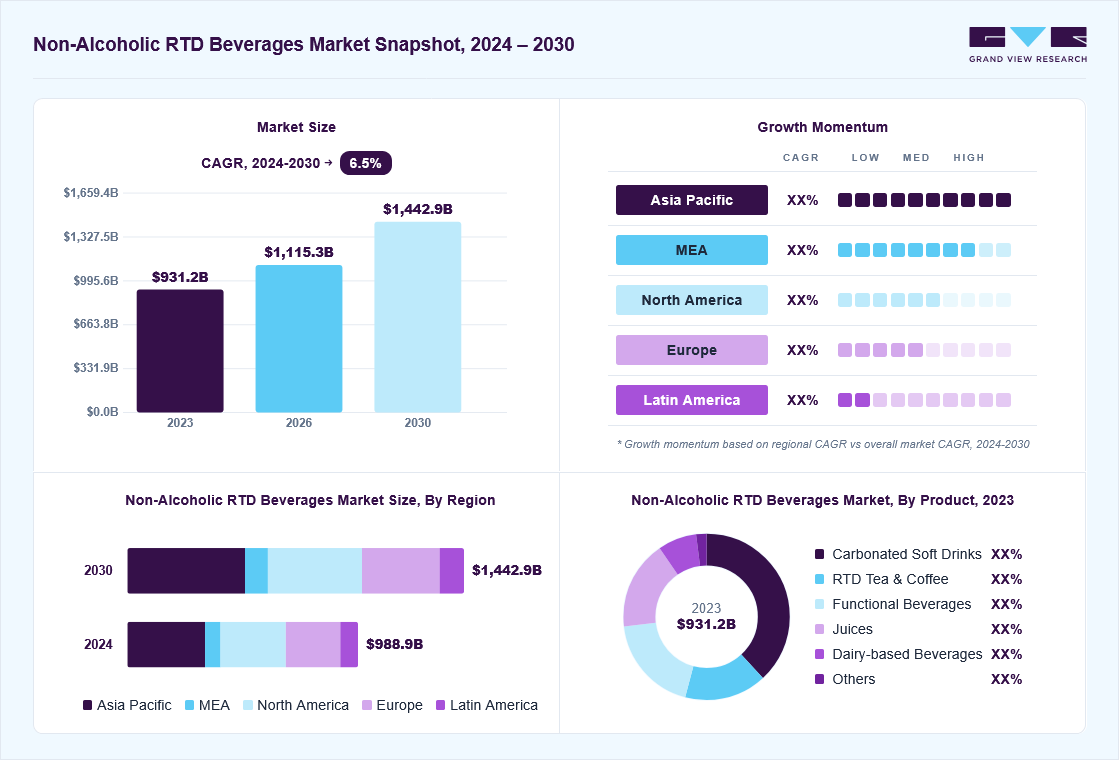Click the Functional Beverages legend swatch
Viewport: 1120px width, 760px height.
[819, 604]
